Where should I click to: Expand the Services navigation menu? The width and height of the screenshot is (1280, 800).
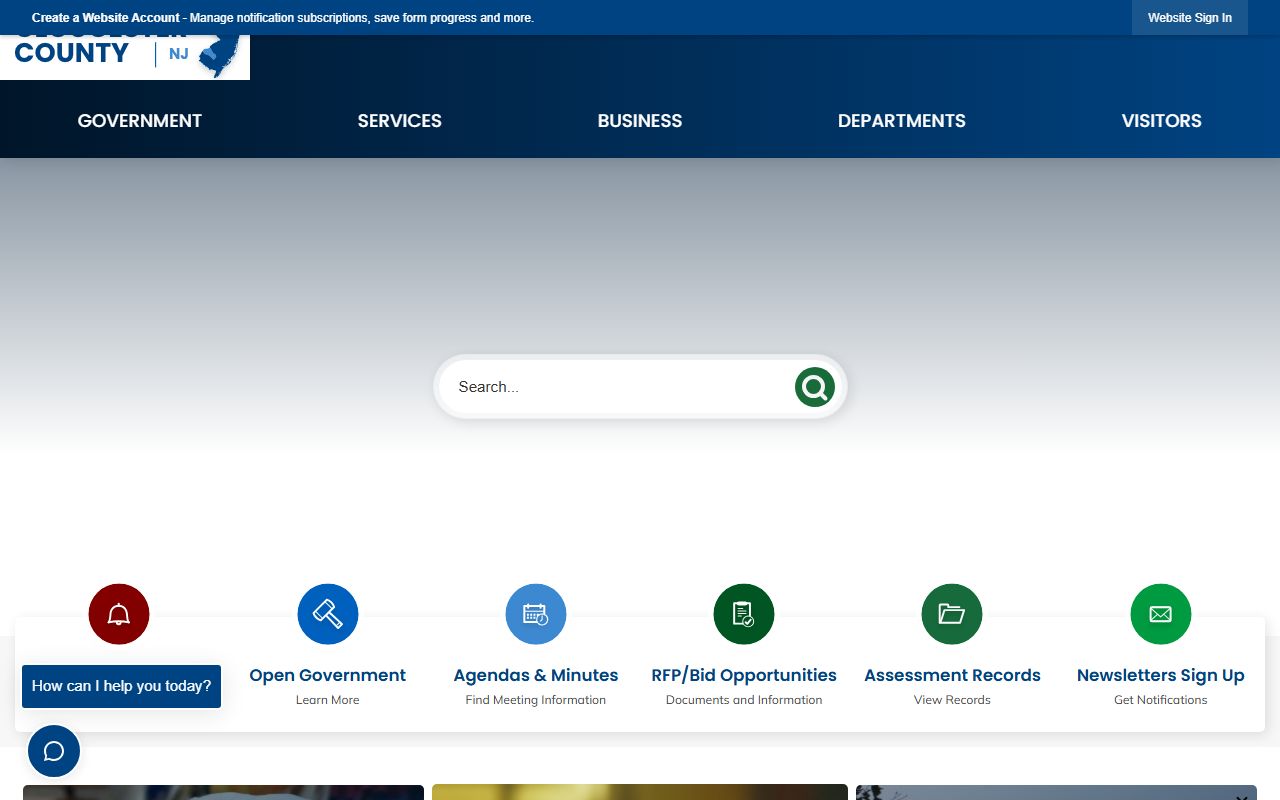coord(399,121)
